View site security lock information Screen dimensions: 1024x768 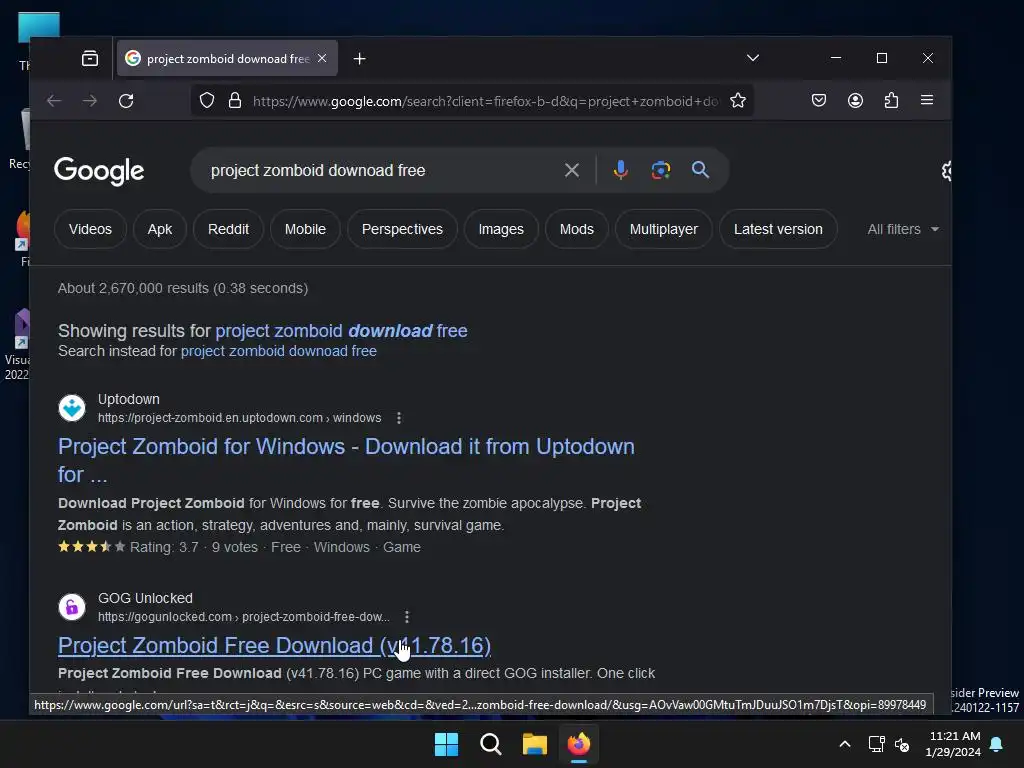[x=235, y=101]
